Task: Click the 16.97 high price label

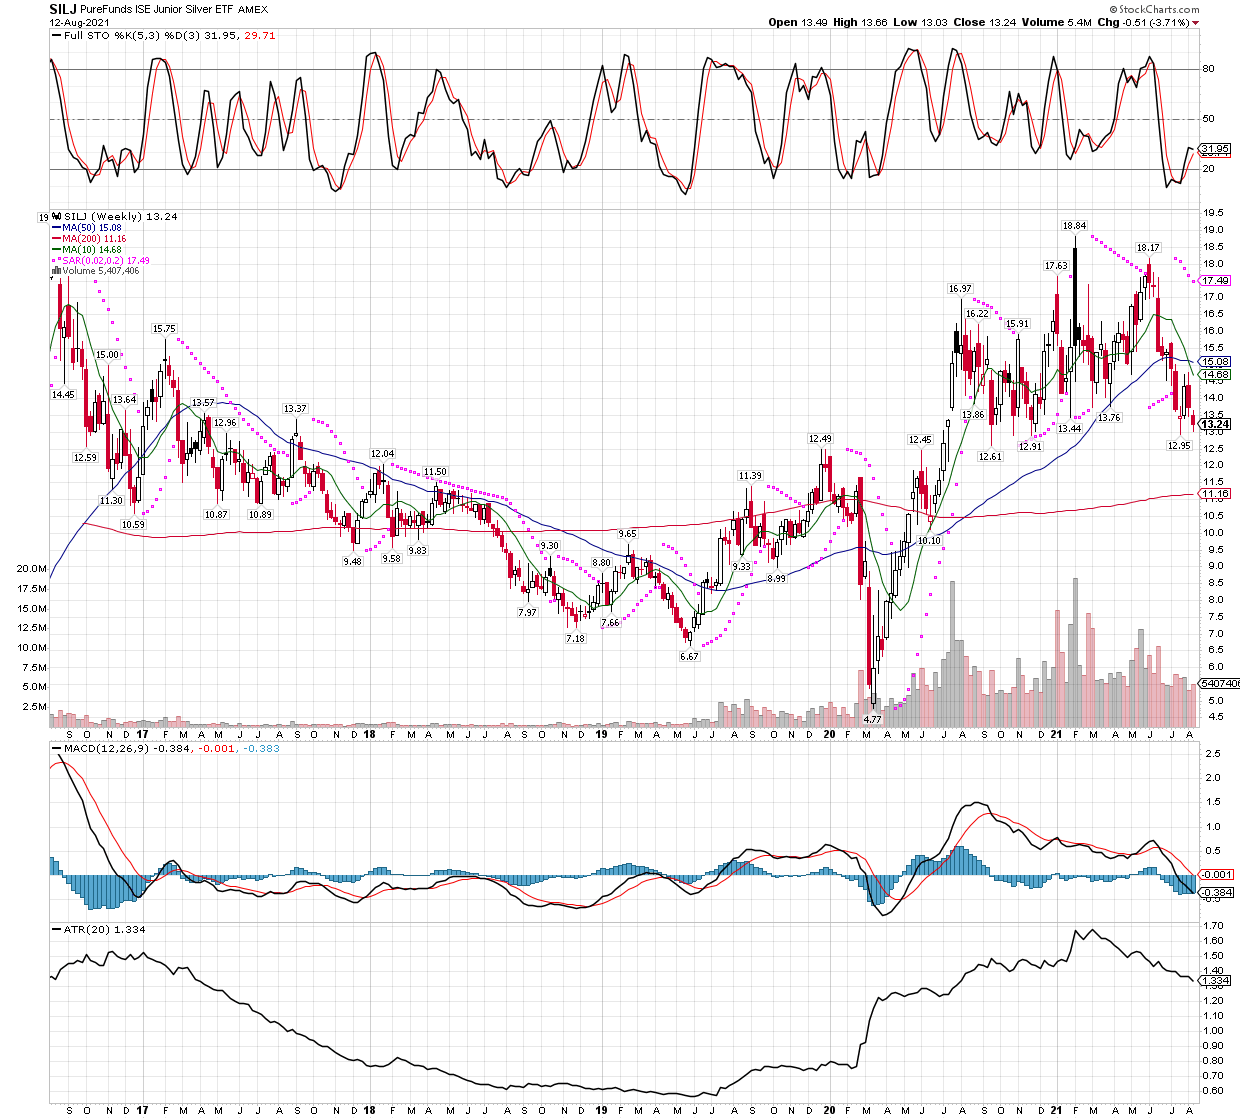Action: [x=960, y=289]
